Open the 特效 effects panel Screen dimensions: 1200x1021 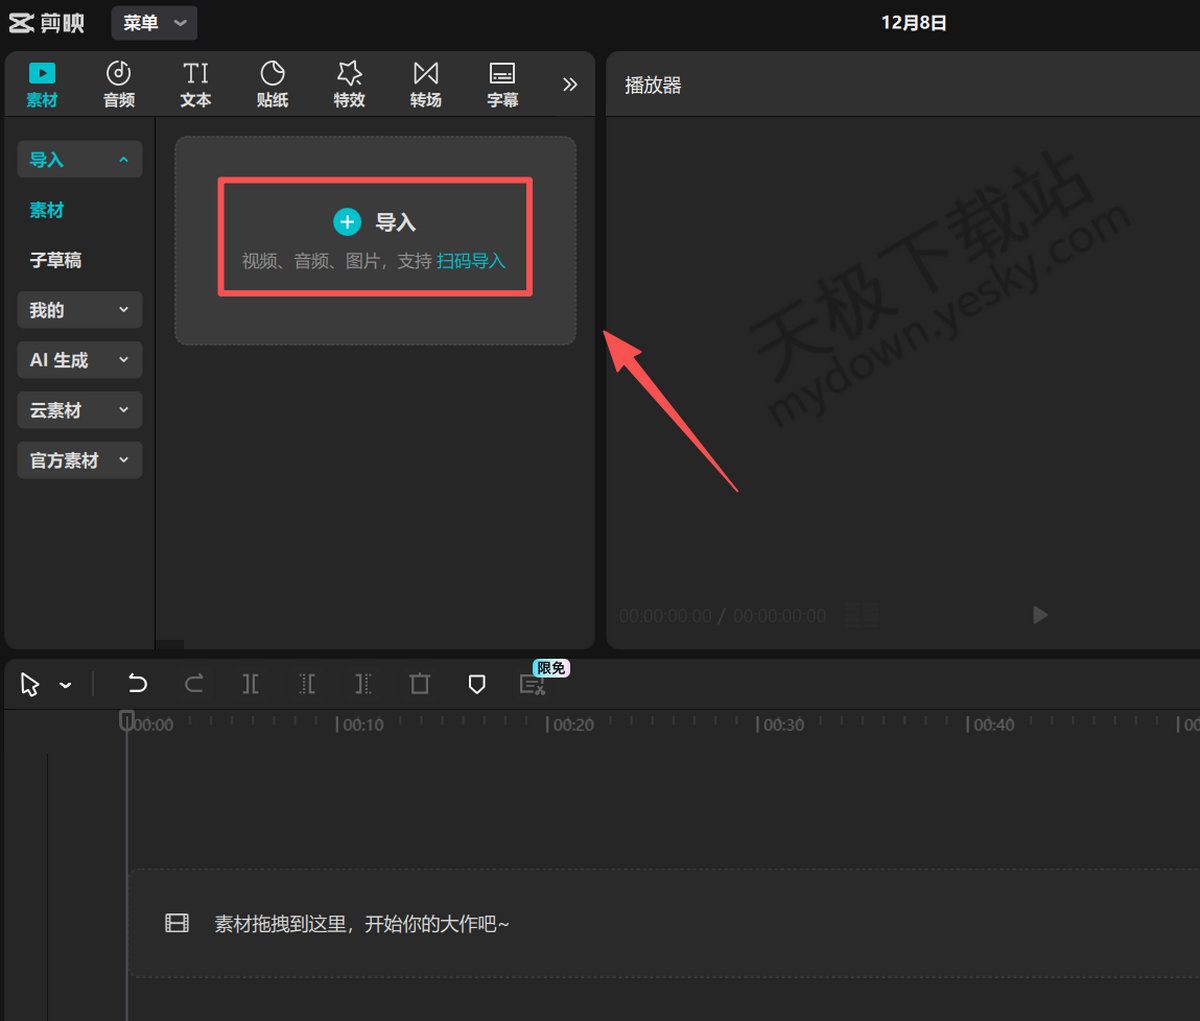[349, 84]
